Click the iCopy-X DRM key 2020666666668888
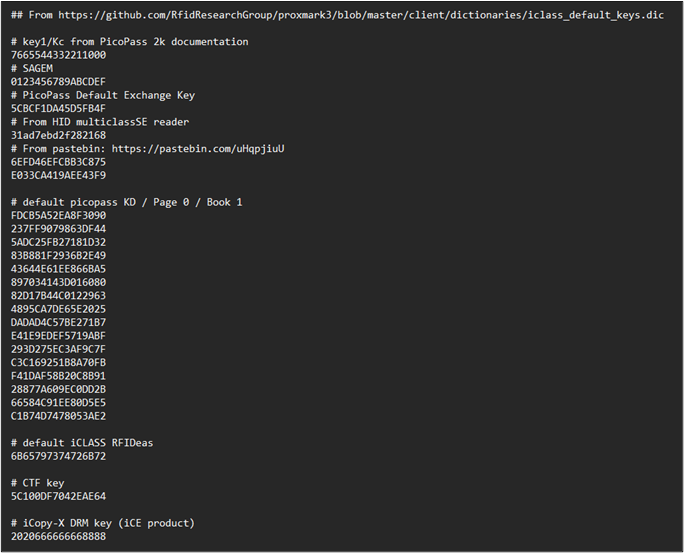Image resolution: width=684 pixels, height=553 pixels. [x=58, y=536]
